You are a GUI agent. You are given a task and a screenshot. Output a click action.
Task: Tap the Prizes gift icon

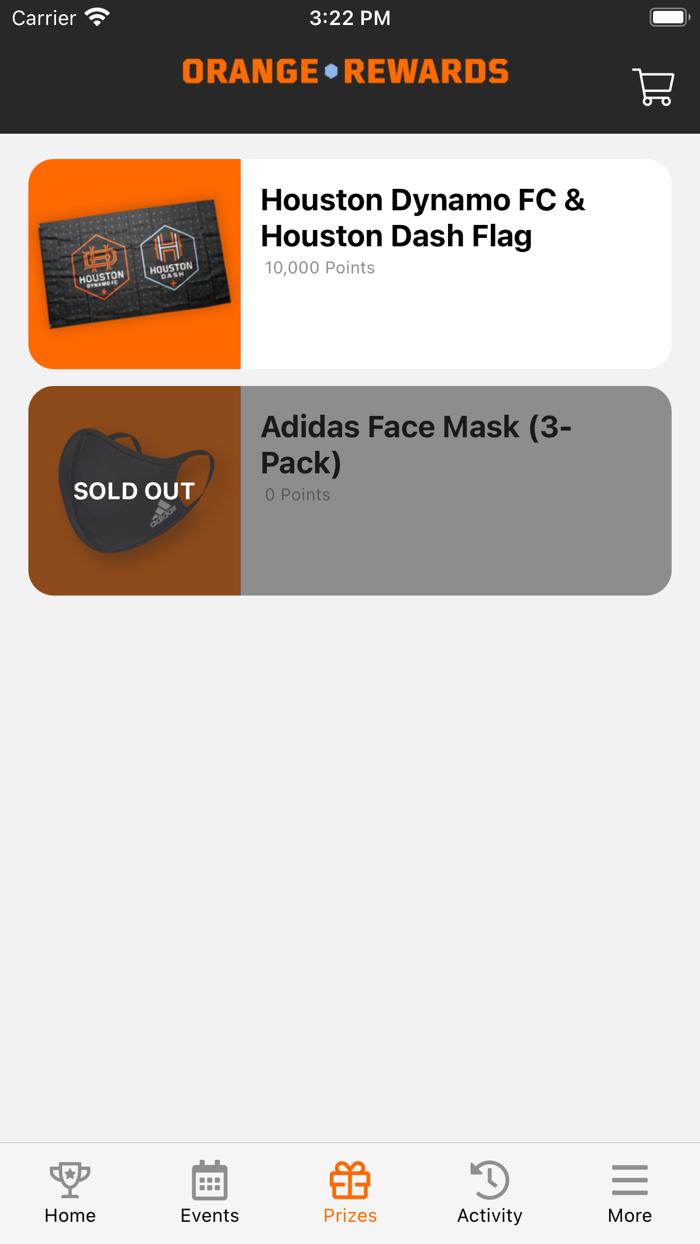tap(350, 1181)
